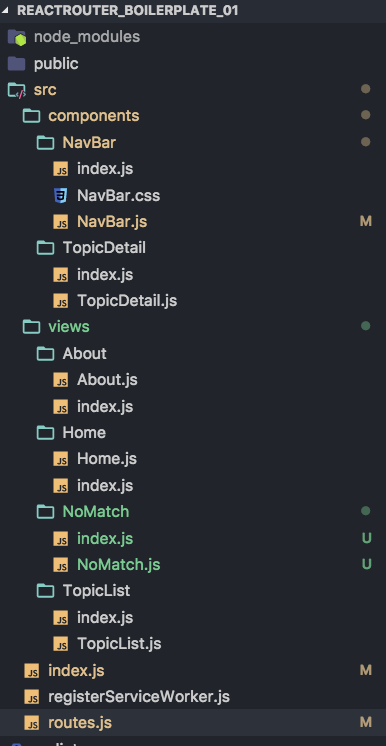386x746 pixels.
Task: Collapse the Home folder label
Action: tap(84, 432)
